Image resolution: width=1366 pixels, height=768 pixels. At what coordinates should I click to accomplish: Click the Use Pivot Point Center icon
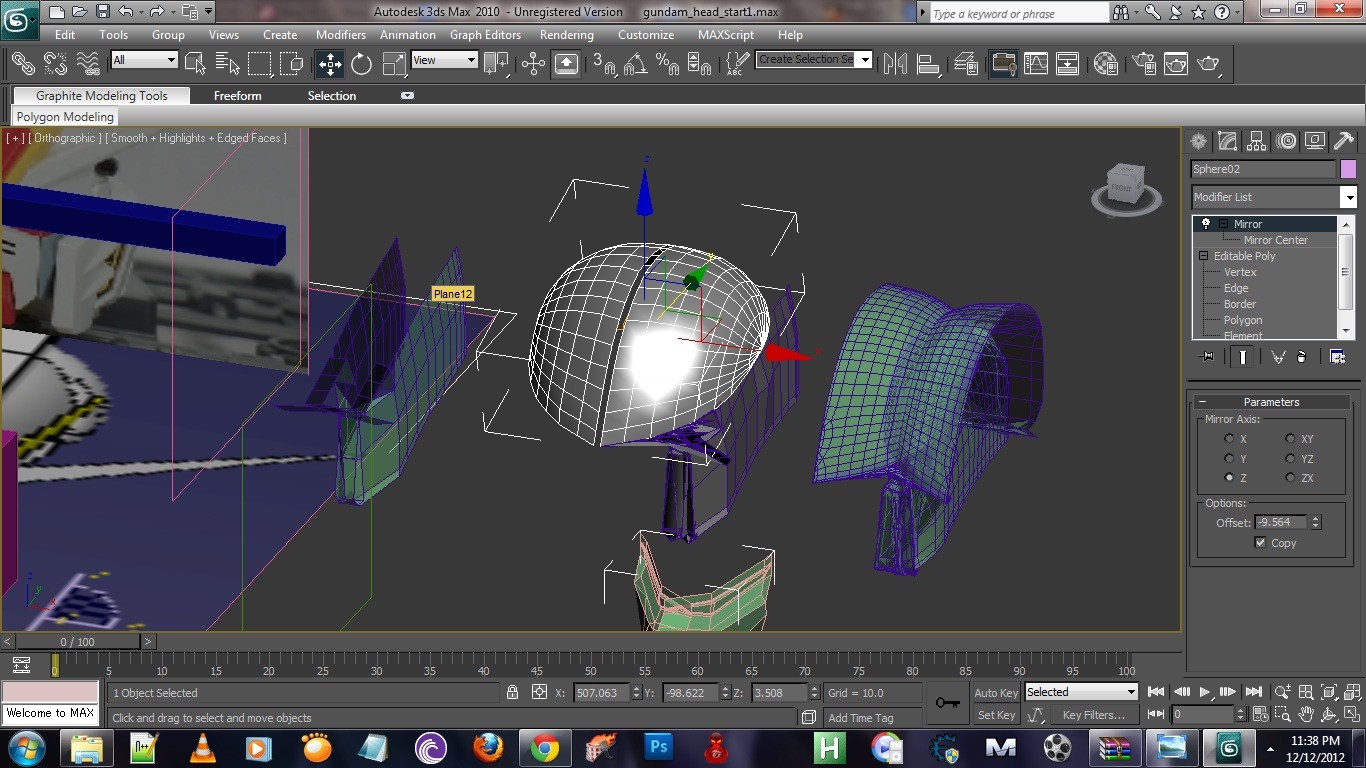coord(497,64)
